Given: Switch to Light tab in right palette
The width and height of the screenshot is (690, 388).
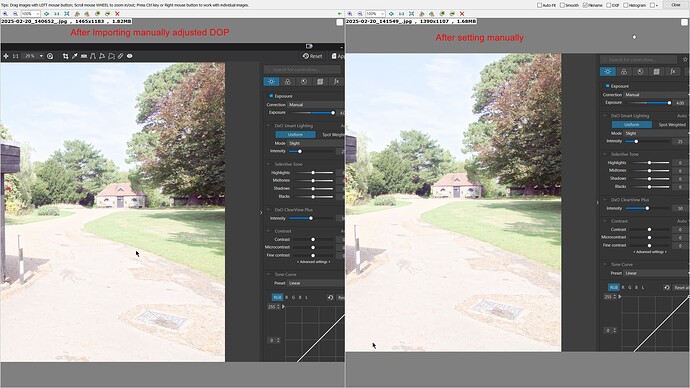Looking at the screenshot, I should (607, 72).
